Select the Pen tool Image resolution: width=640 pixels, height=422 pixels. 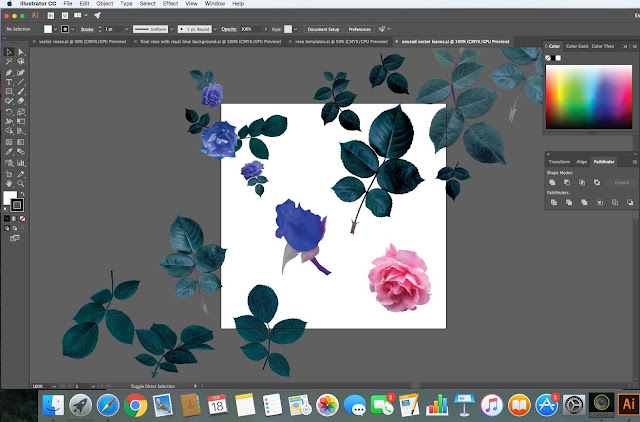(9, 73)
